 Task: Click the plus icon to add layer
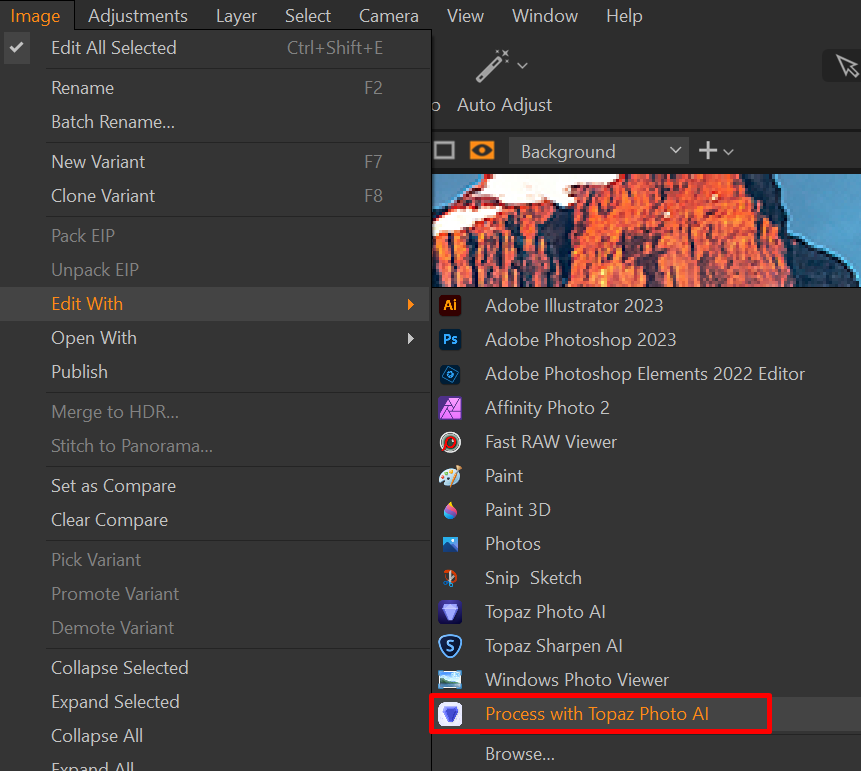coord(708,150)
